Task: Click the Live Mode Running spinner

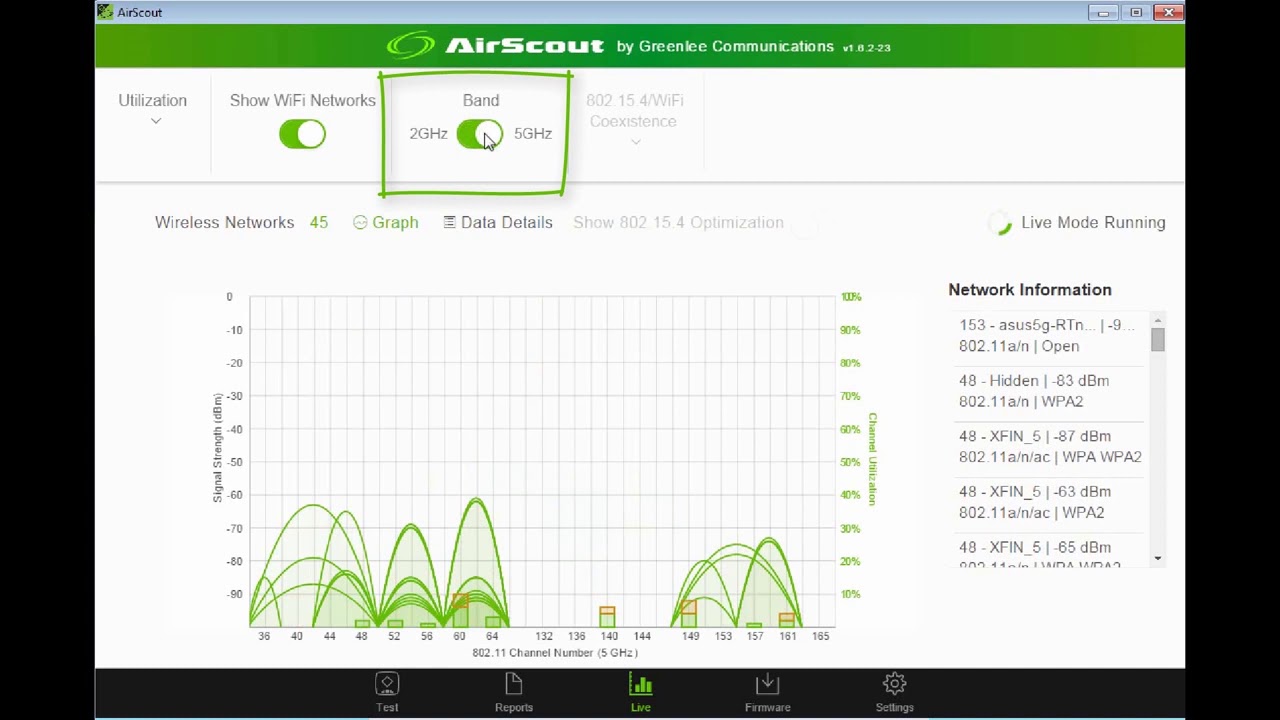Action: [x=1000, y=223]
